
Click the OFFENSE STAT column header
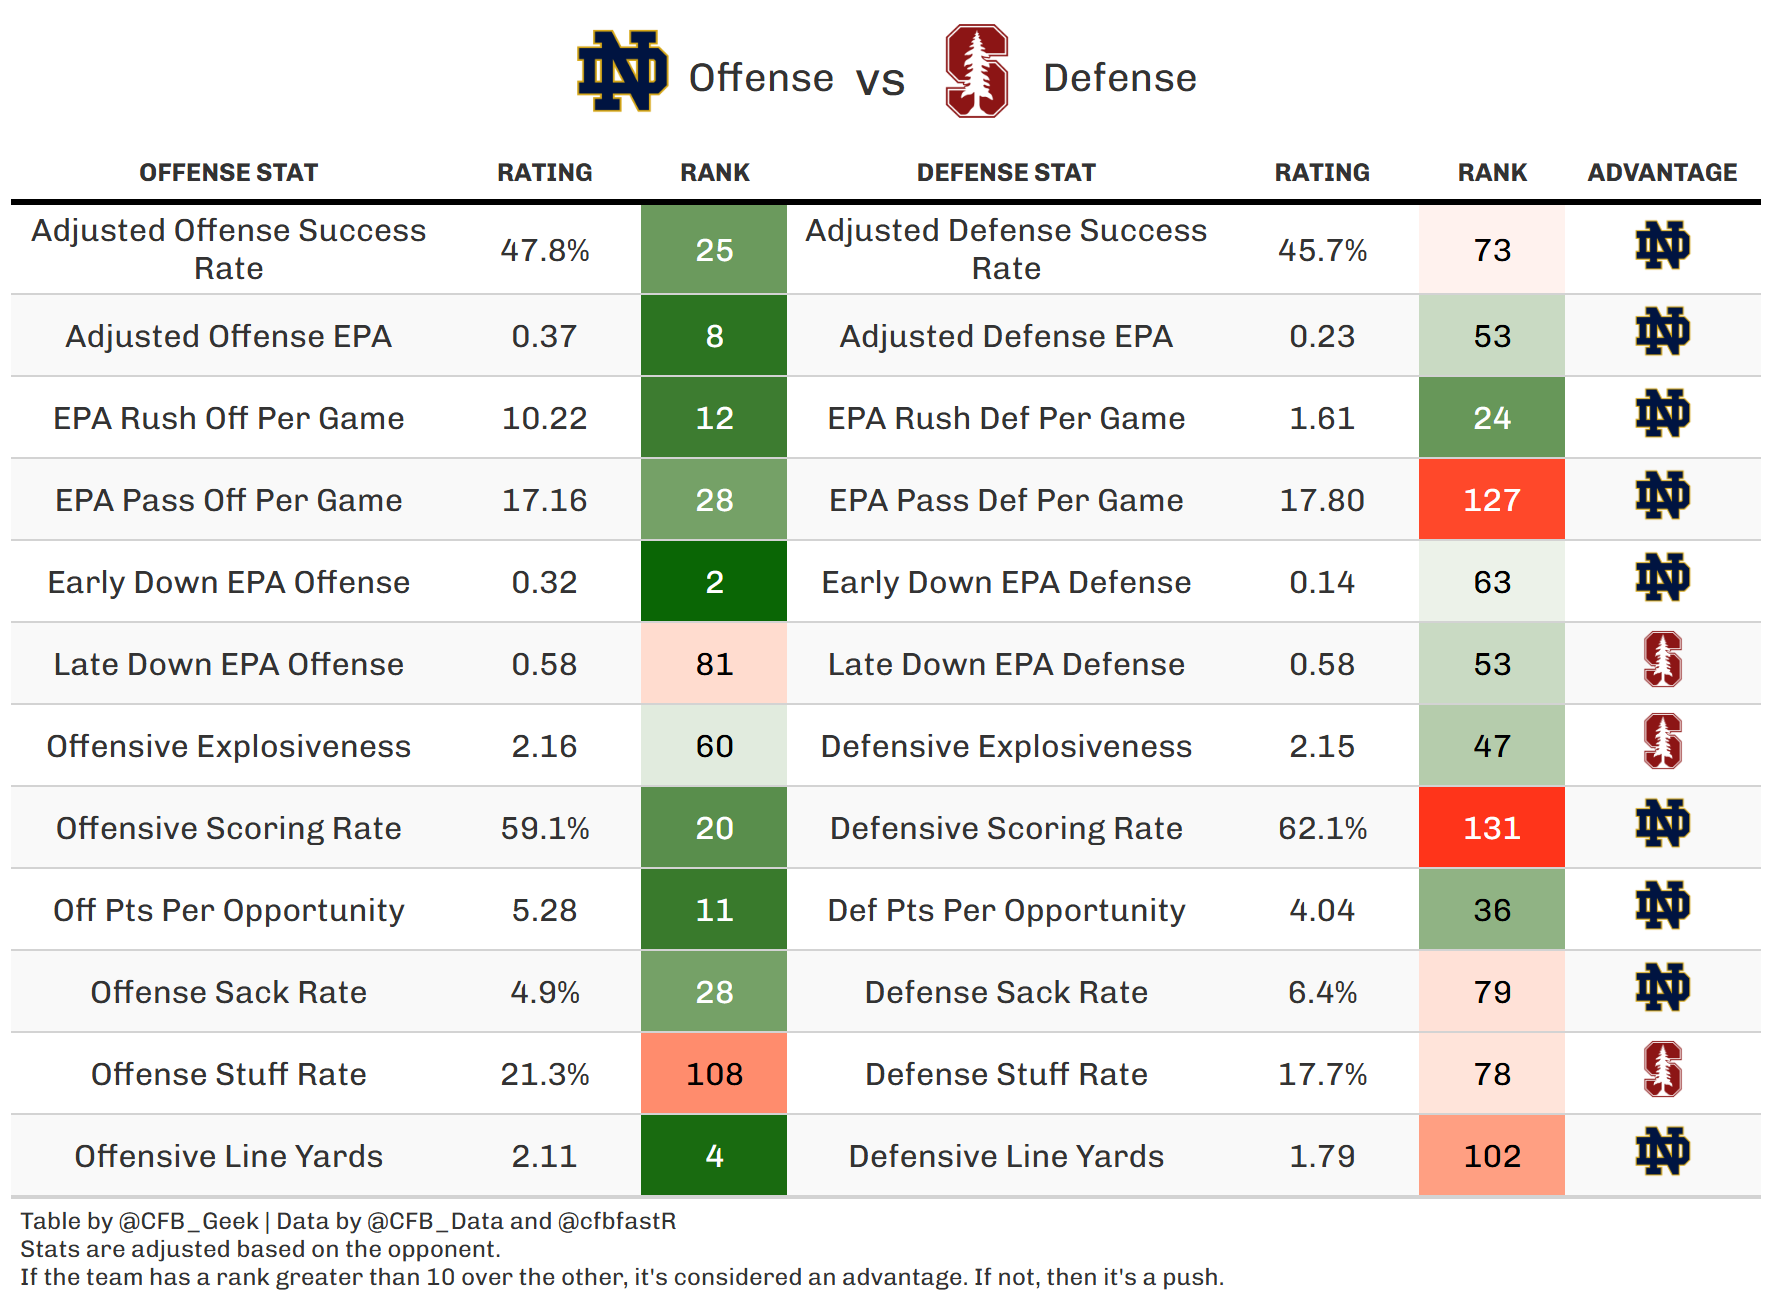coord(228,173)
